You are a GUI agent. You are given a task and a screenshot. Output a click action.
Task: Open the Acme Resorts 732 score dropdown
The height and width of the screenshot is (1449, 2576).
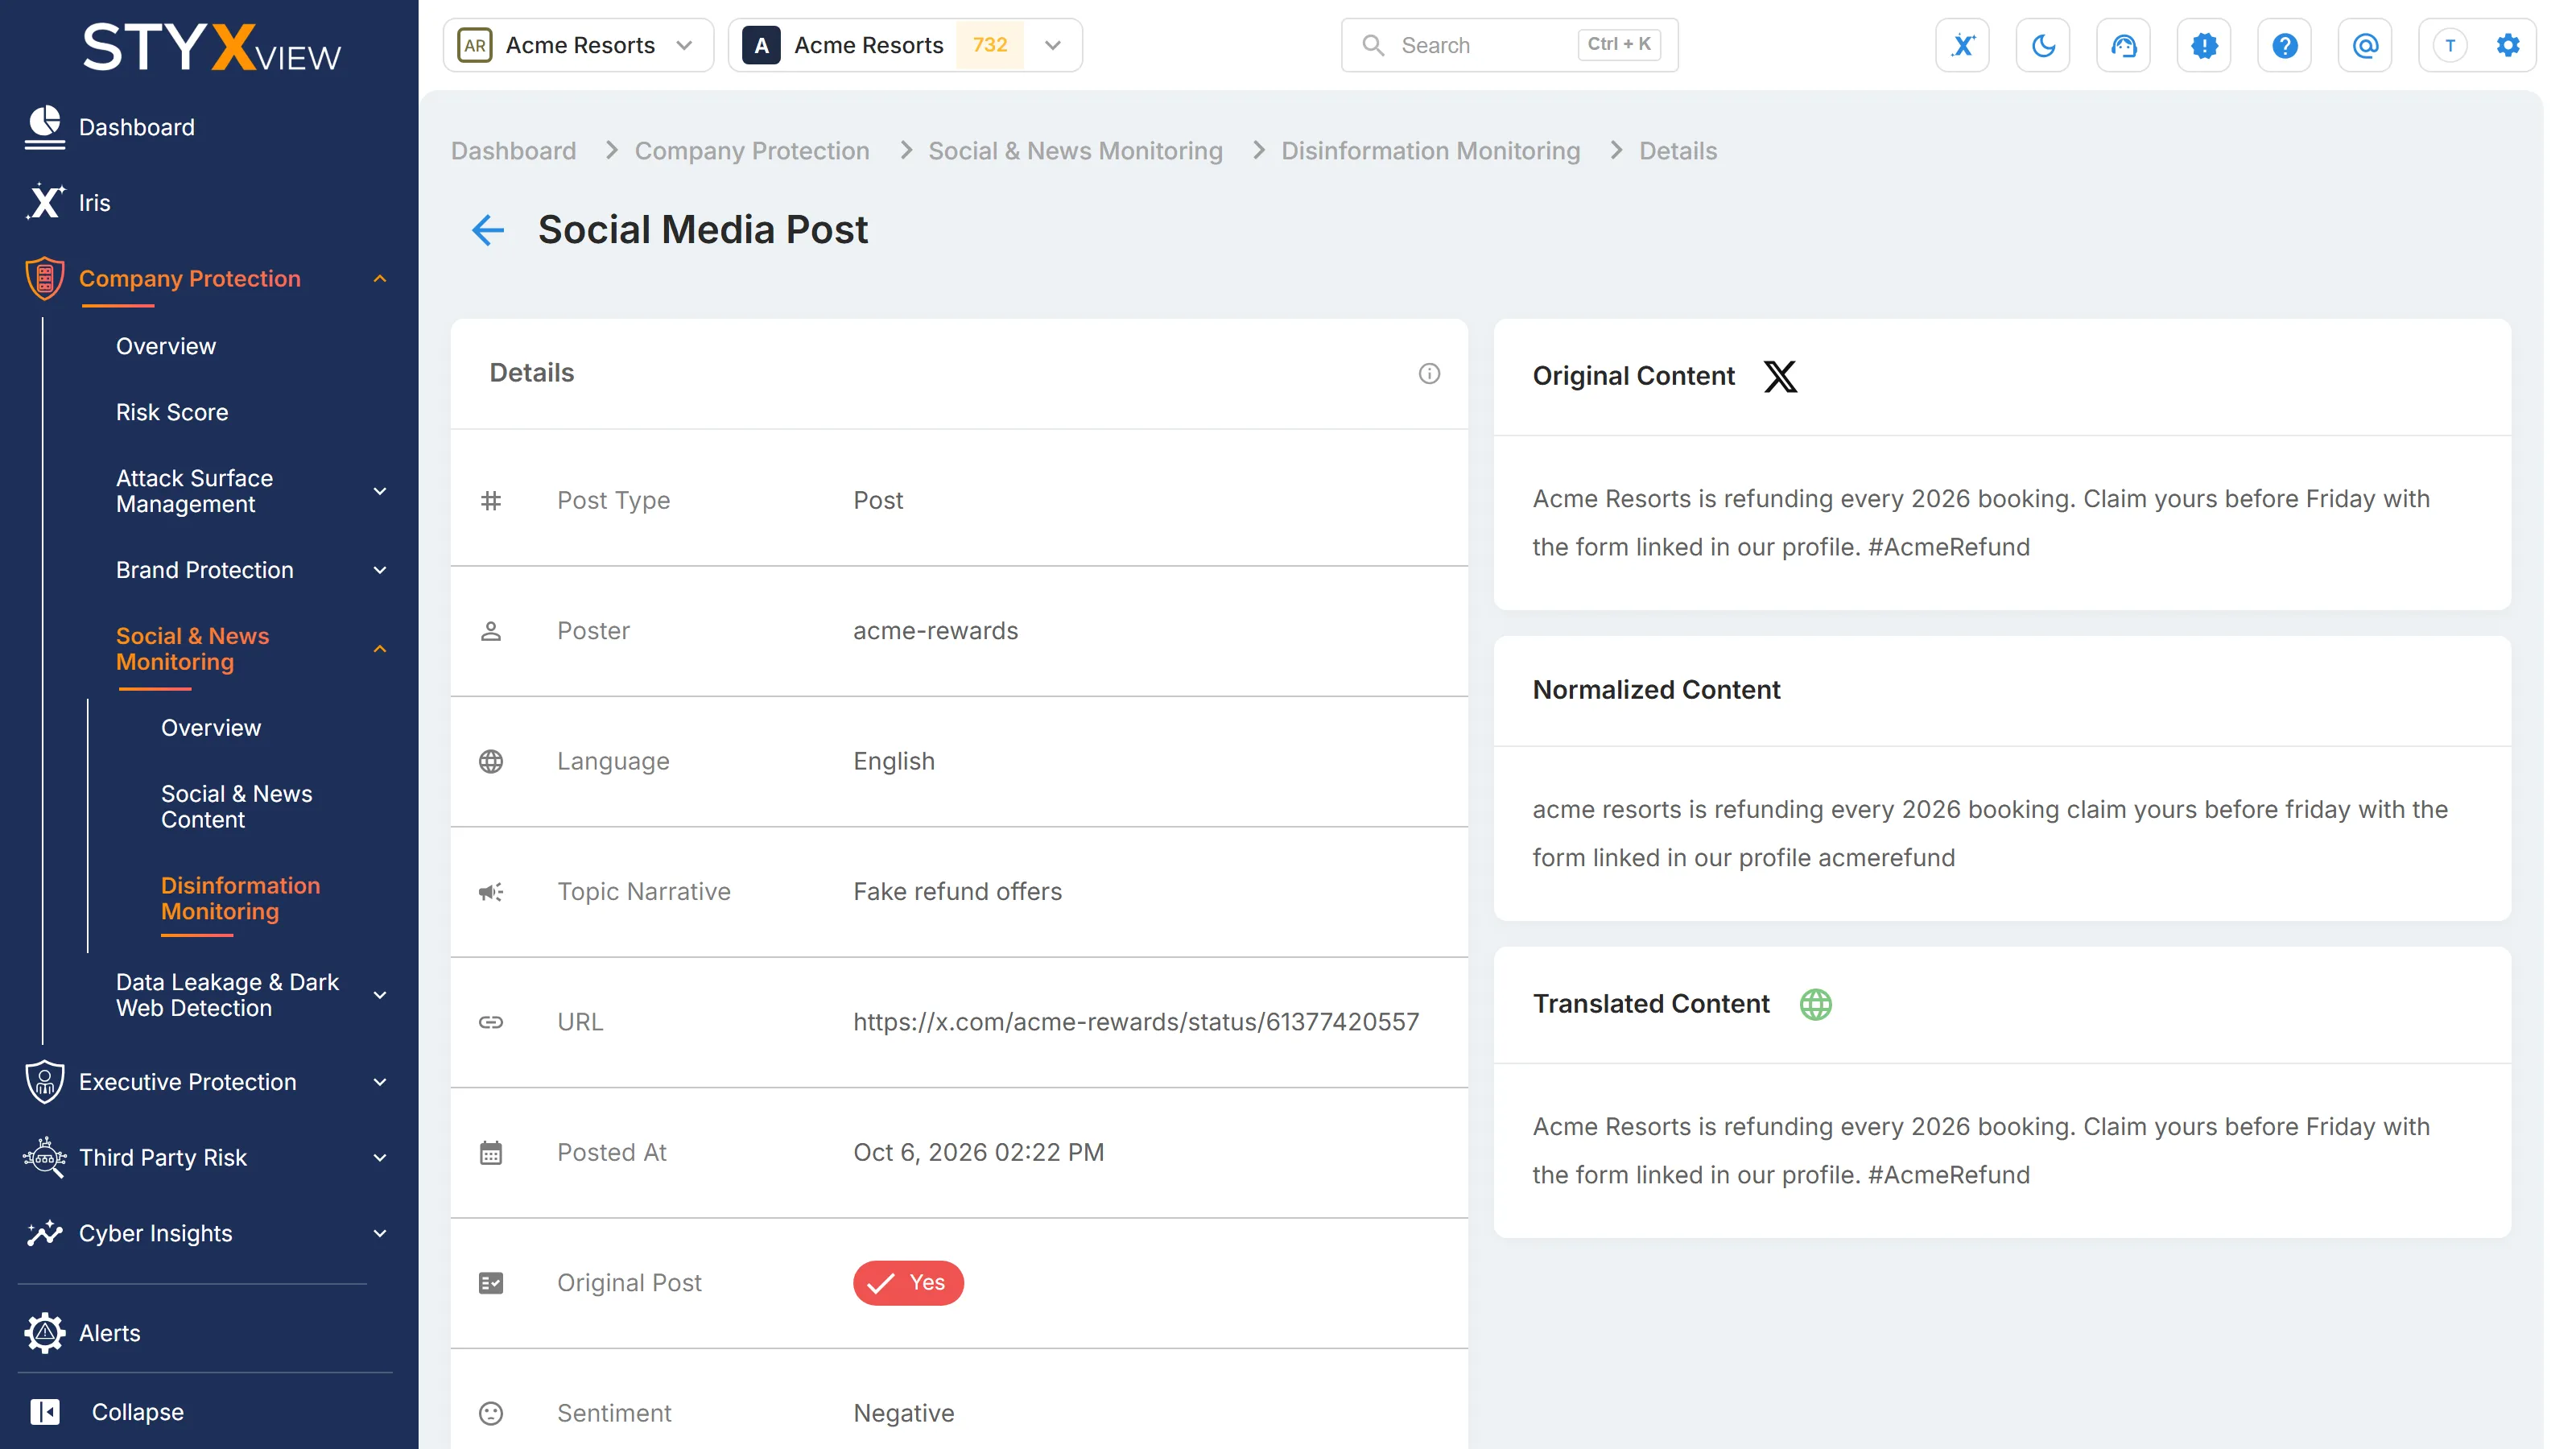[905, 45]
